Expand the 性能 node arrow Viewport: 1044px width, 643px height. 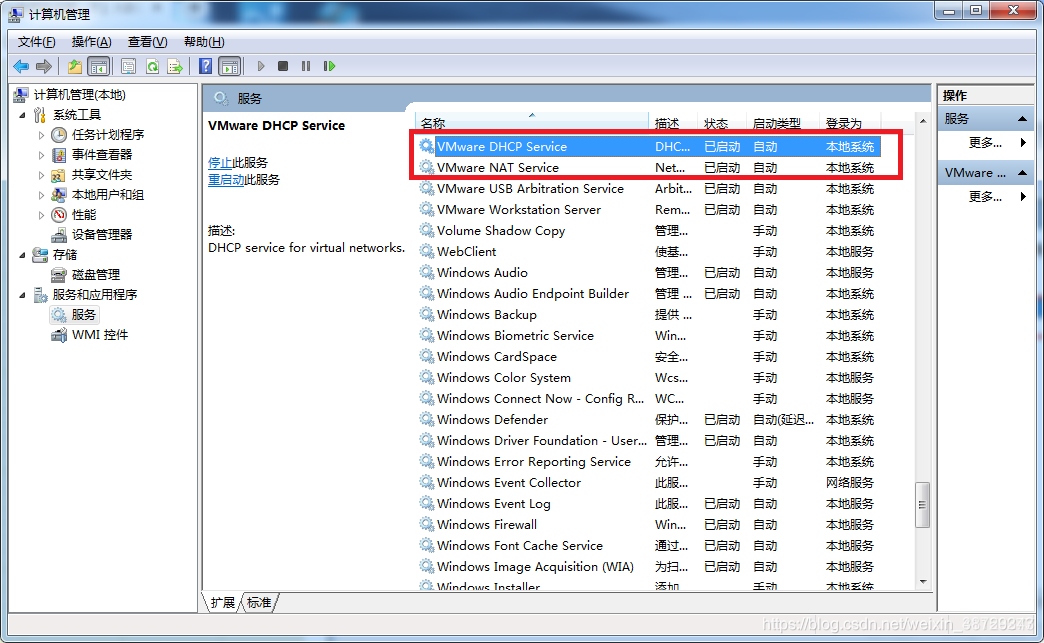41,215
